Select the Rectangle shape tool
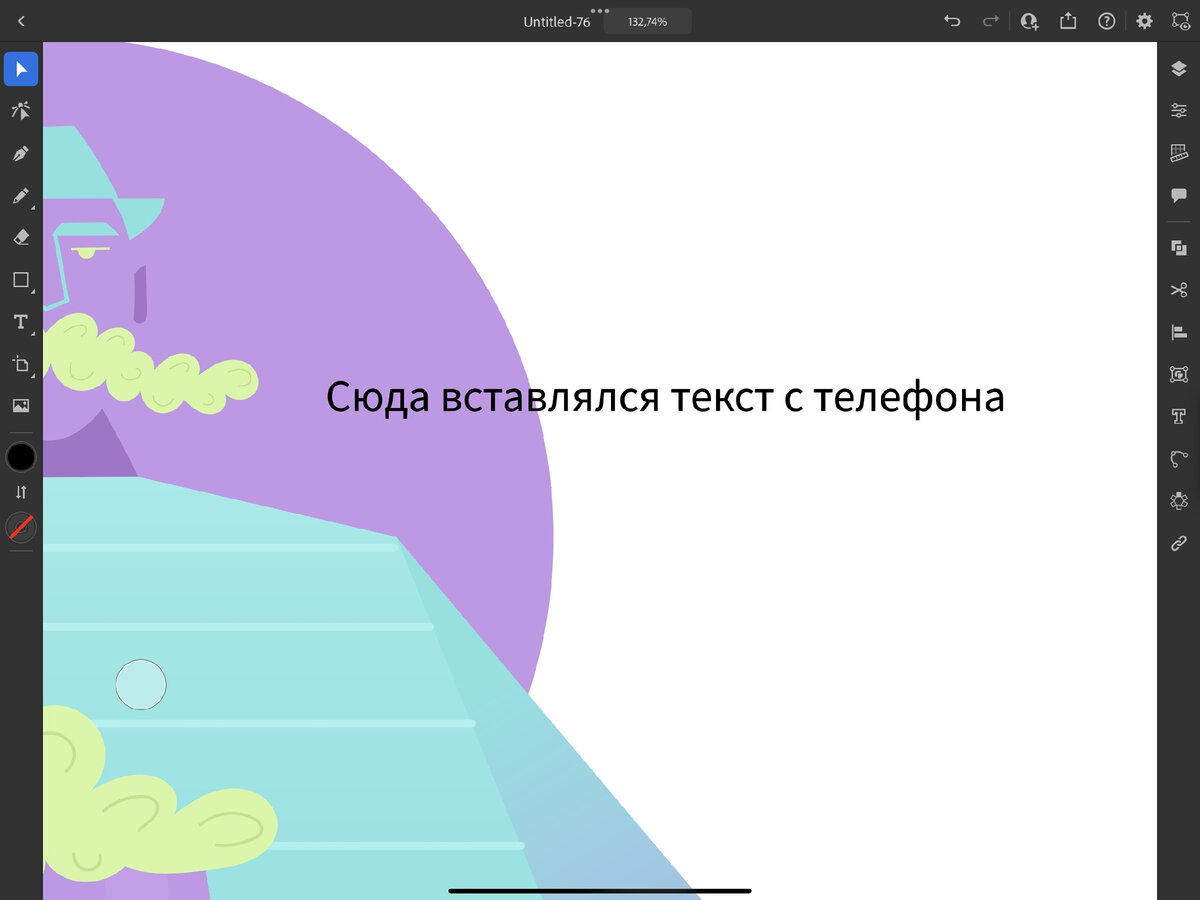The image size is (1200, 900). click(x=21, y=280)
